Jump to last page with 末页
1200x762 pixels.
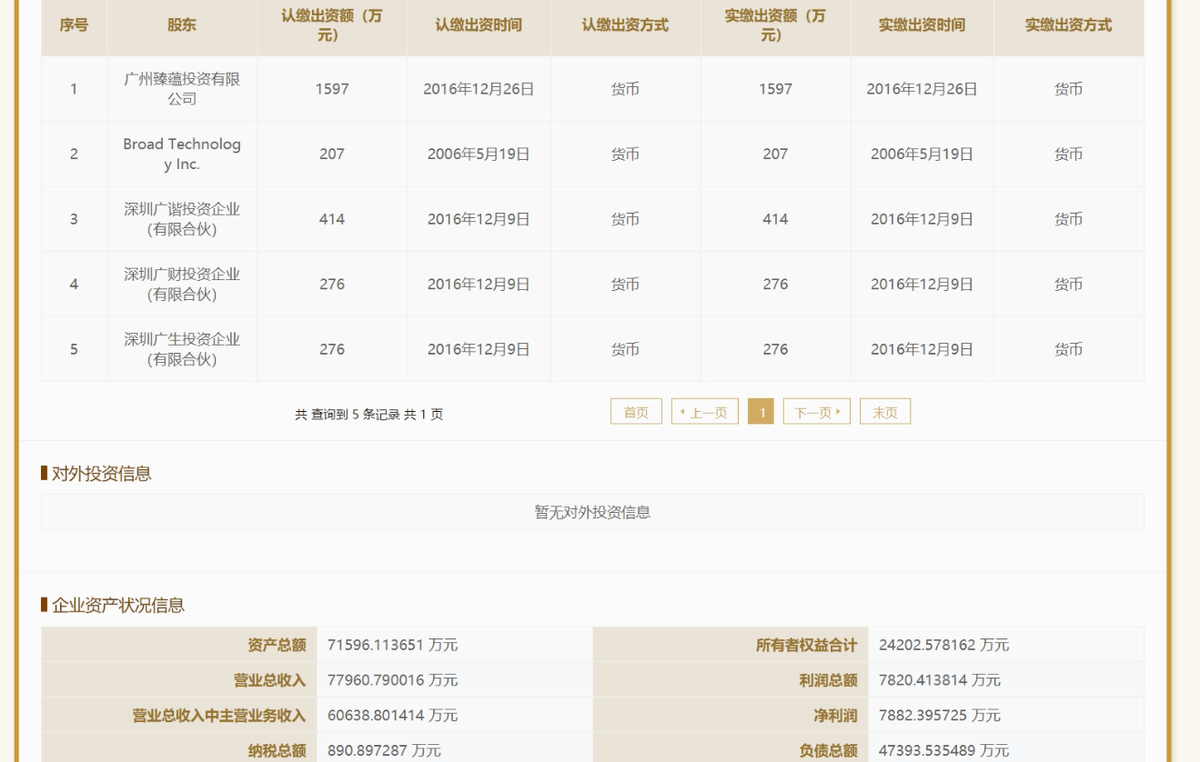[x=885, y=412]
